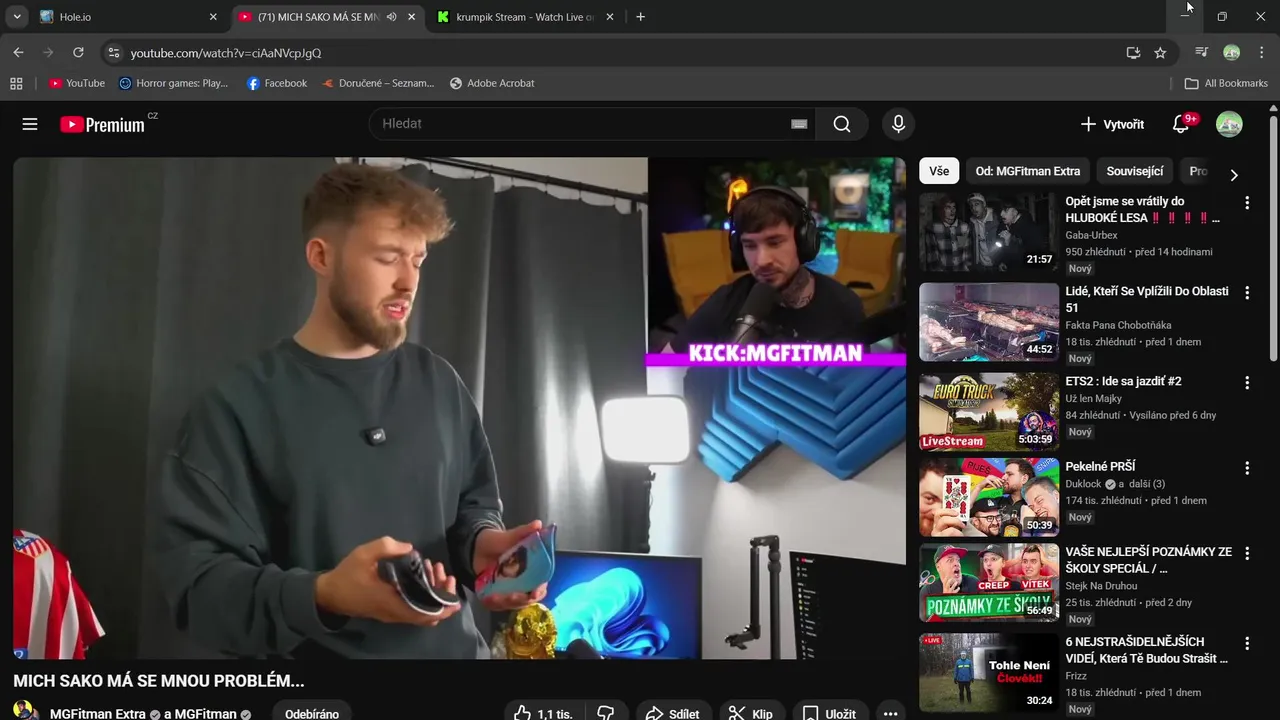Open options for ETS2 Ide sa jazdiť video
Image resolution: width=1280 pixels, height=720 pixels.
point(1246,383)
